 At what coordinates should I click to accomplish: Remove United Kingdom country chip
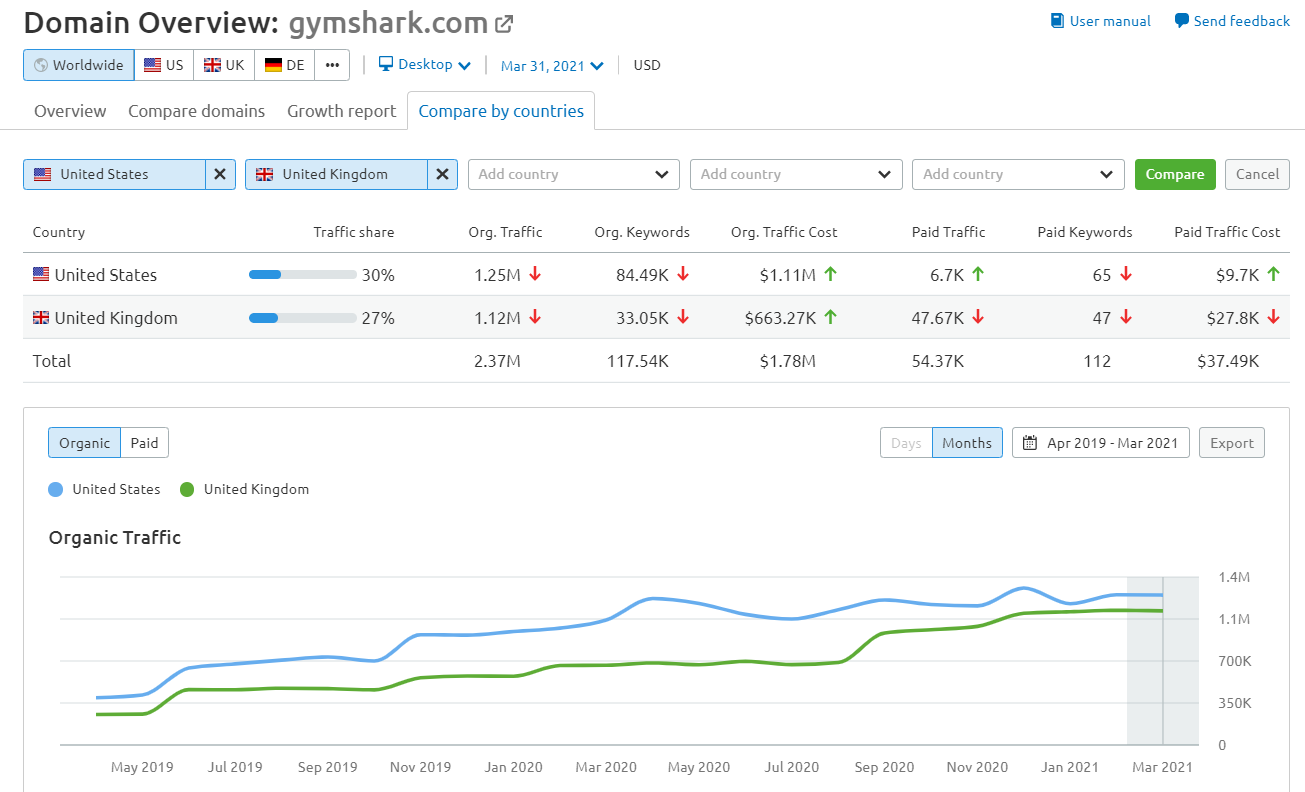(x=442, y=174)
